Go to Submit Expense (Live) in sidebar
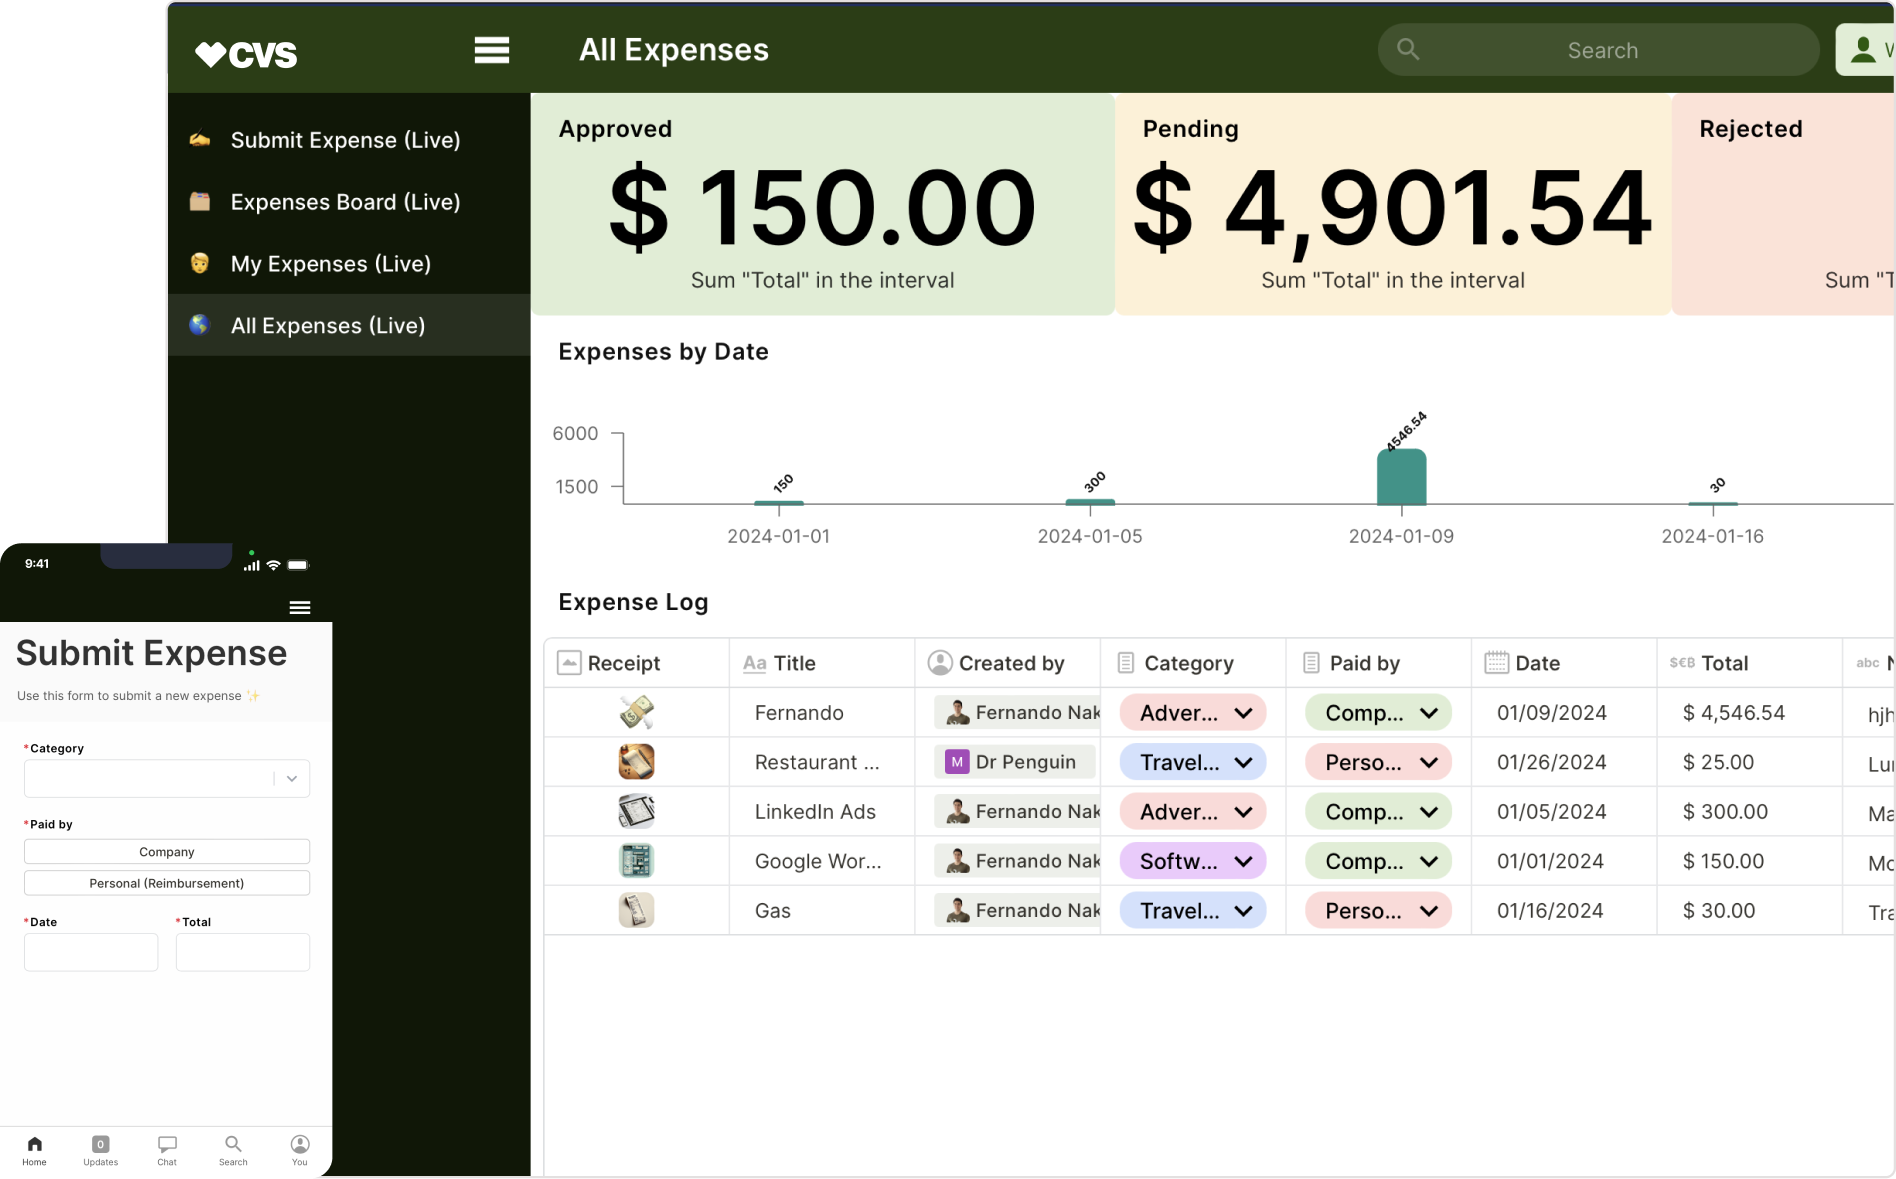This screenshot has height=1179, width=1896. (x=345, y=140)
